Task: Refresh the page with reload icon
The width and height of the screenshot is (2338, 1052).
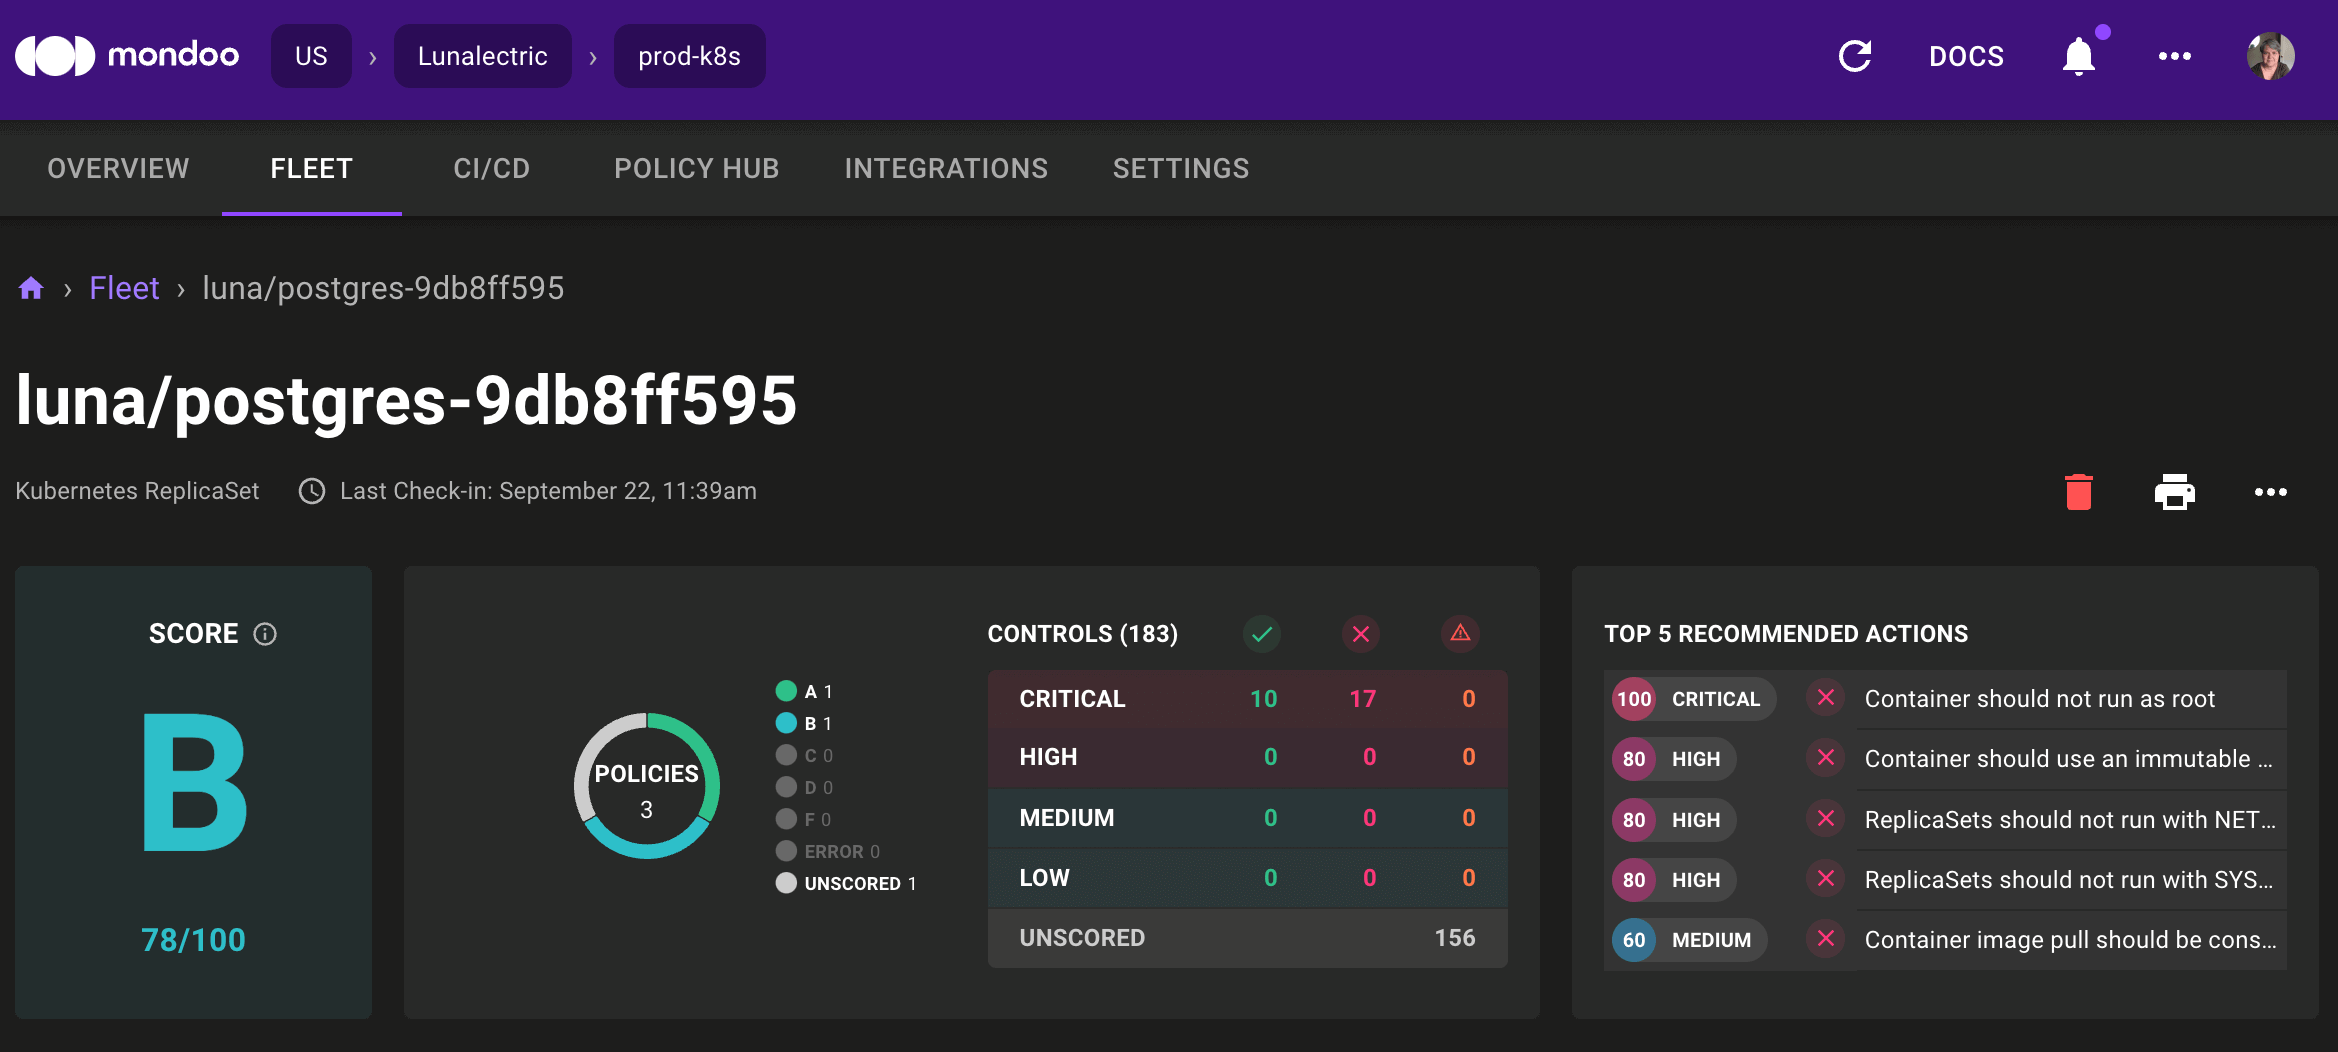Action: pos(1855,56)
